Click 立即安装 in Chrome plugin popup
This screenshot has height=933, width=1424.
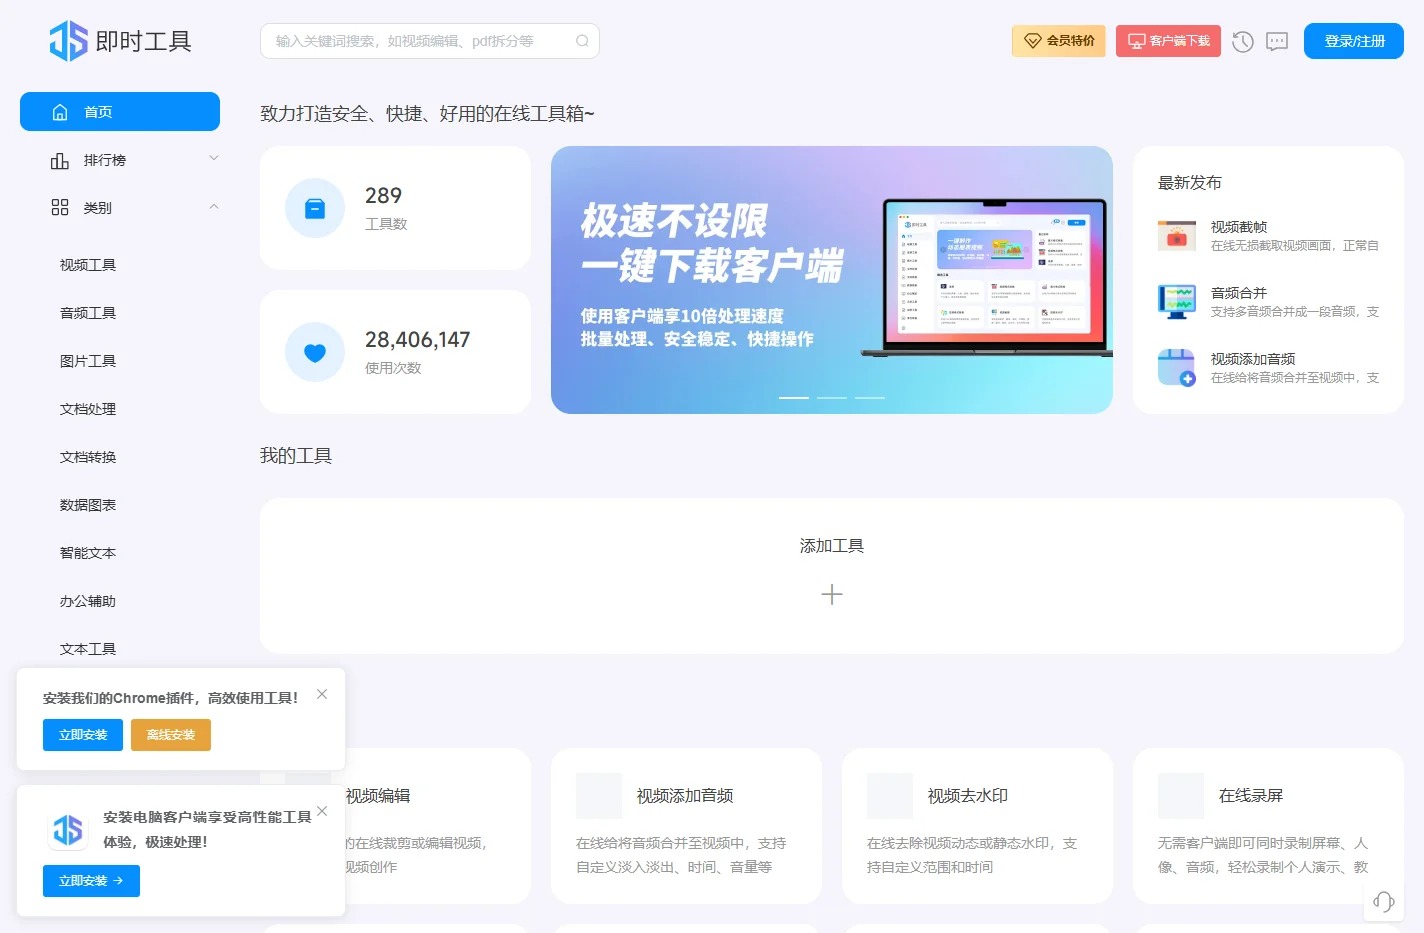pos(83,735)
